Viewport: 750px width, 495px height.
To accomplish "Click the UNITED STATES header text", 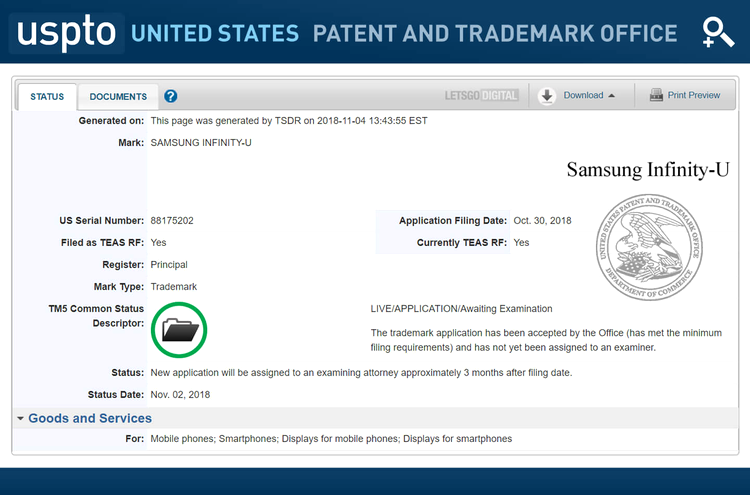I will tap(215, 33).
